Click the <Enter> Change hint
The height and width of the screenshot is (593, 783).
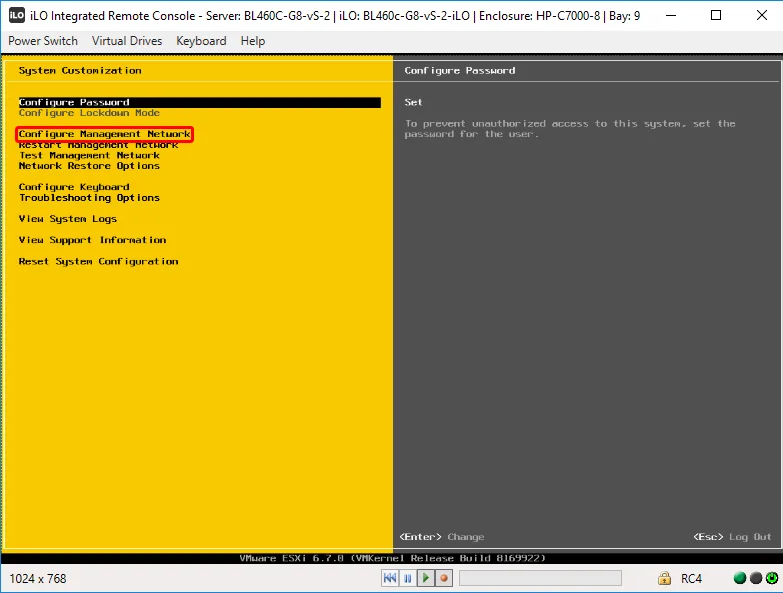(x=442, y=537)
